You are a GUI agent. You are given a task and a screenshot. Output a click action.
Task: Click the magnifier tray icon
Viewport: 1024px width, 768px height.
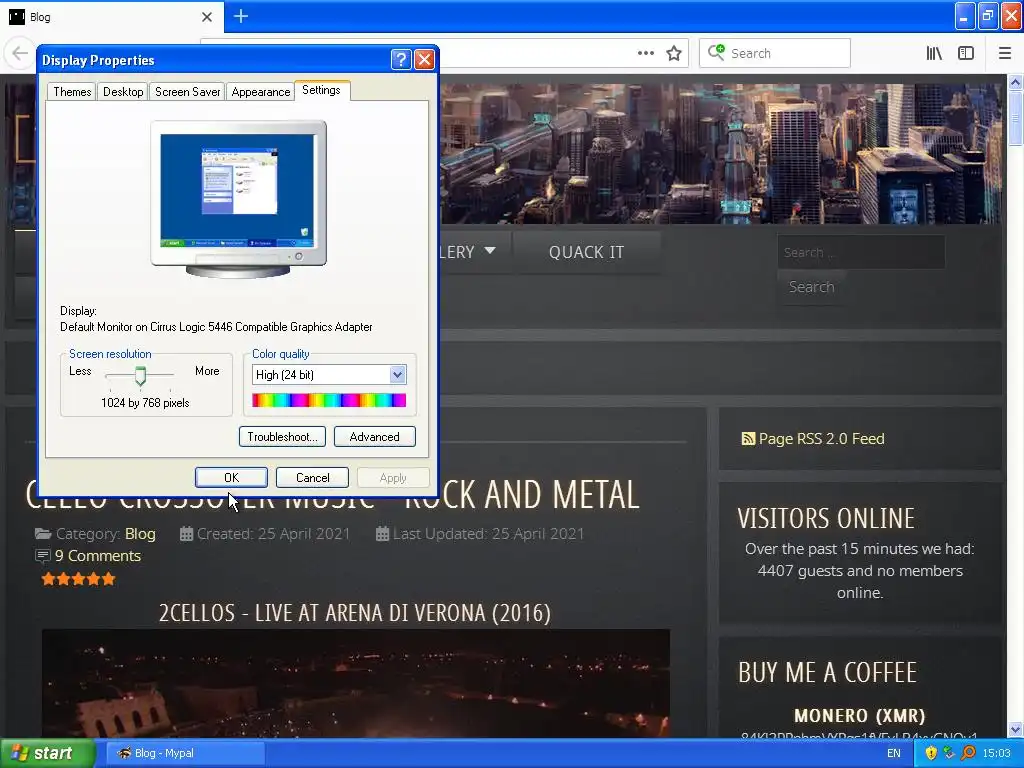pos(968,753)
